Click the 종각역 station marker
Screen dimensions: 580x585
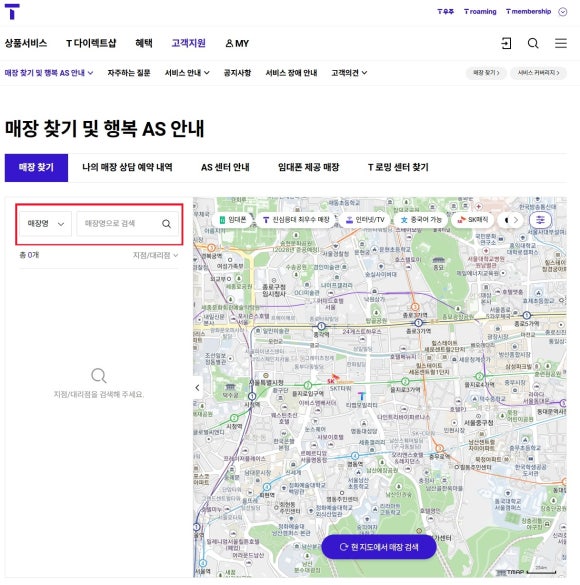coord(321,327)
